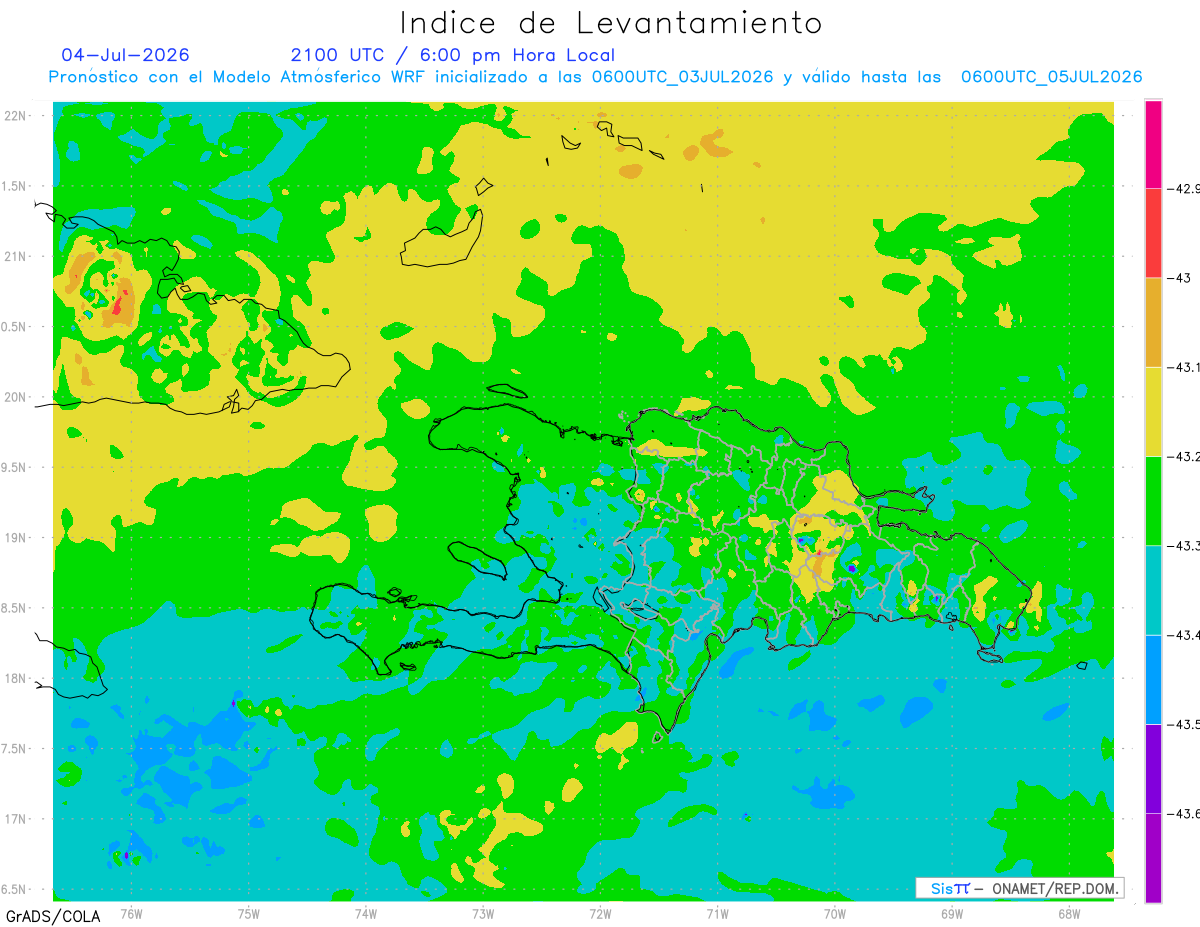1200x927 pixels.
Task: Click the '-43.4' legend value
Action: pos(1184,634)
